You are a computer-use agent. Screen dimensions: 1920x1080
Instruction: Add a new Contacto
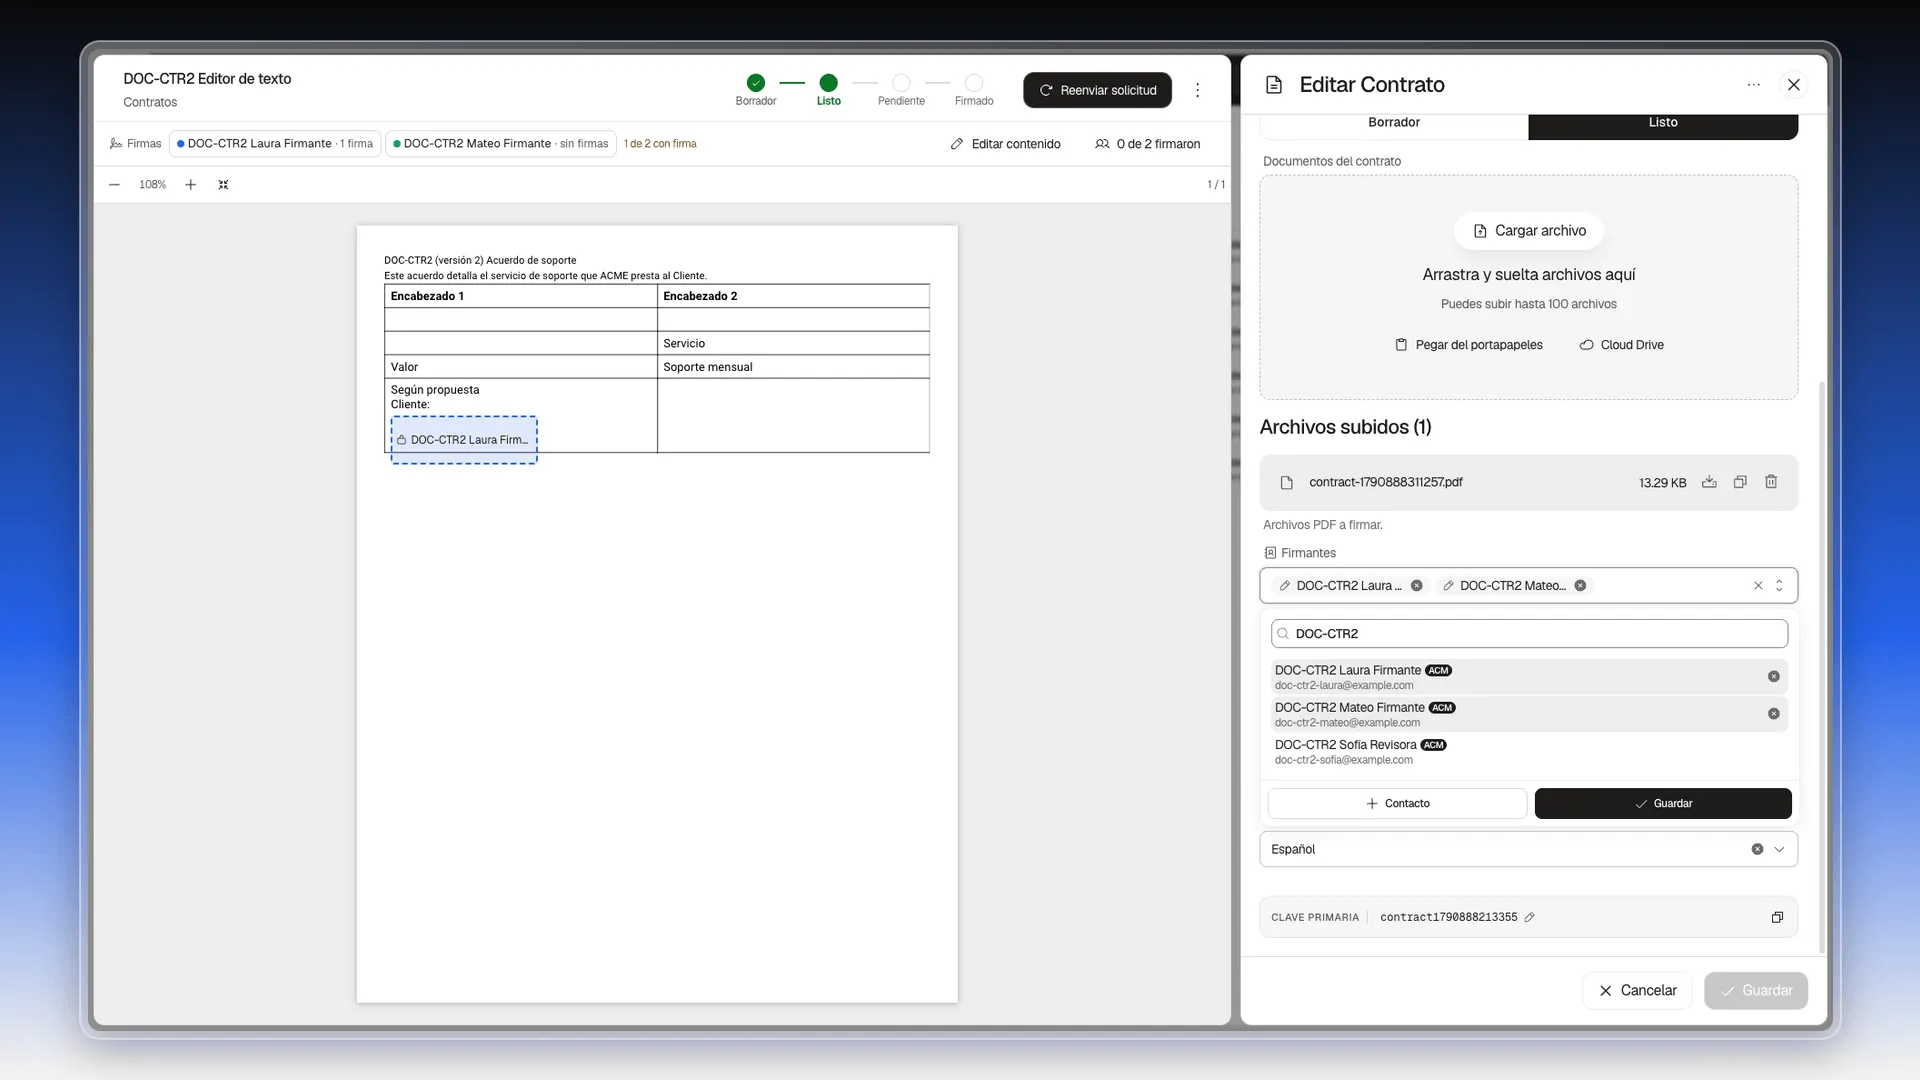[x=1397, y=804]
